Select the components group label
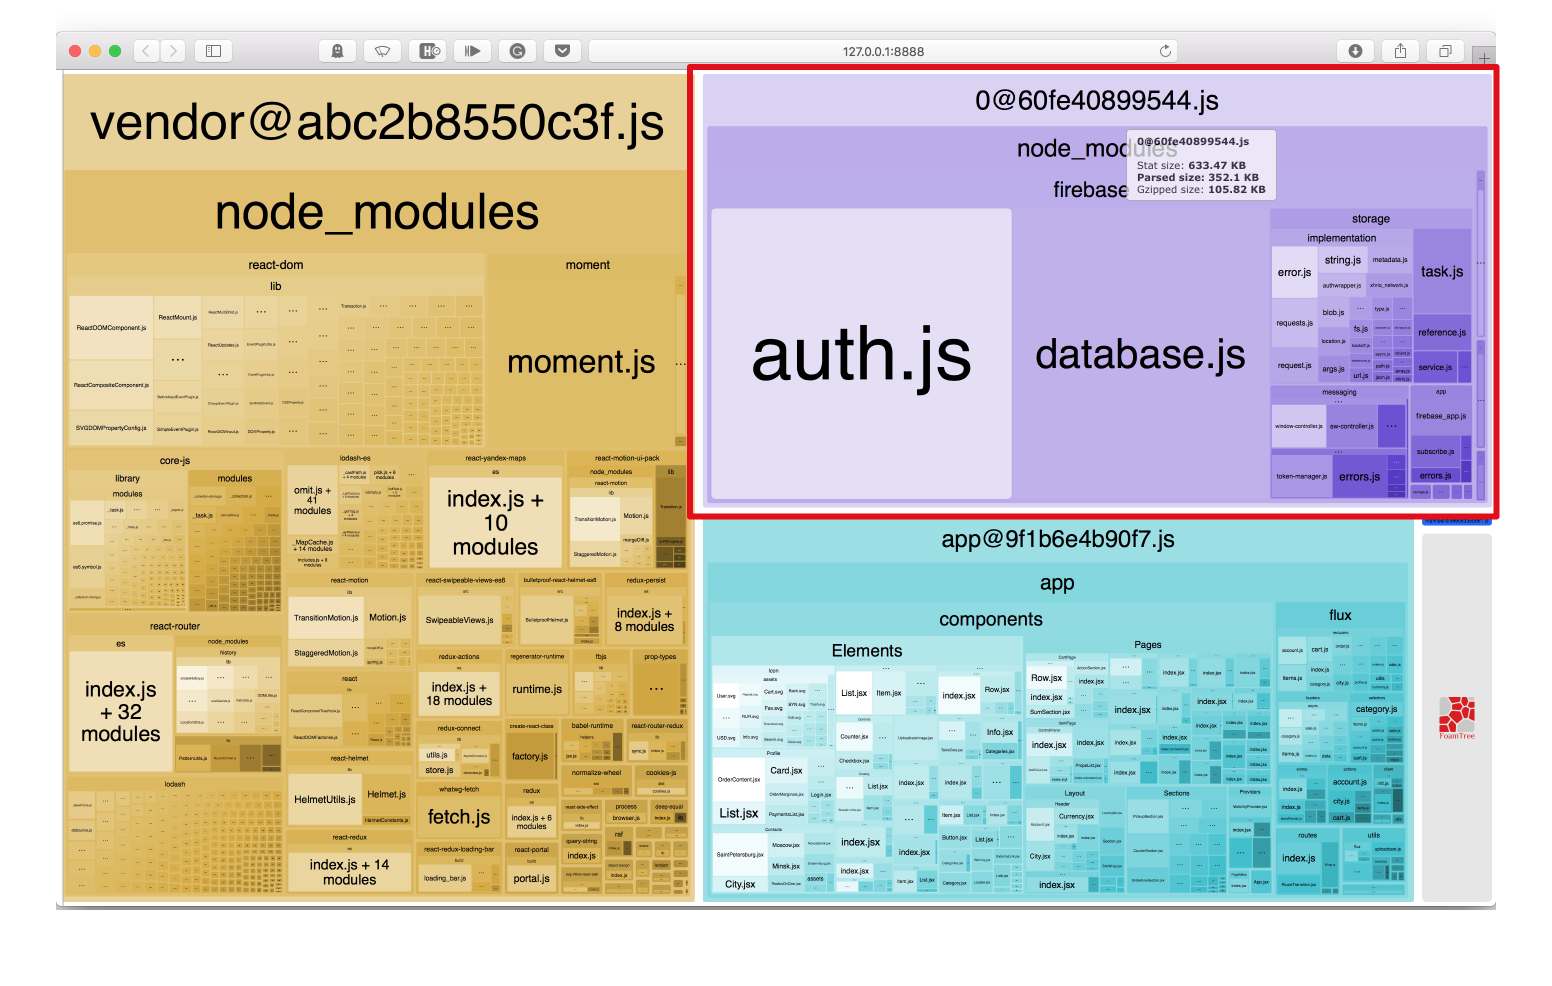The width and height of the screenshot is (1552, 986). (x=990, y=620)
